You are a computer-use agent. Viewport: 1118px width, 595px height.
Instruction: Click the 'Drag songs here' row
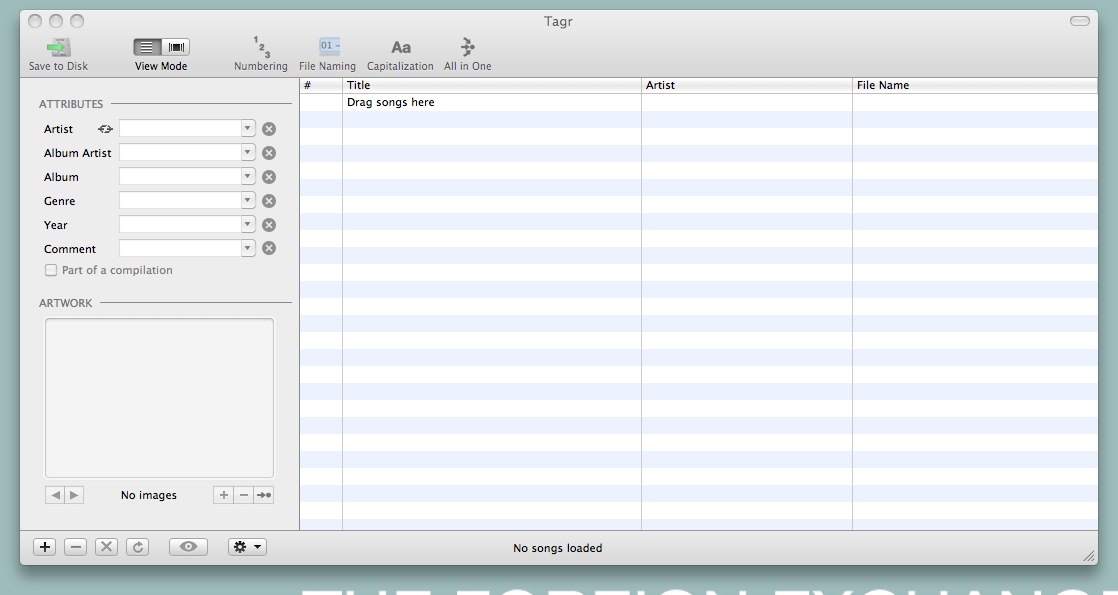[699, 103]
